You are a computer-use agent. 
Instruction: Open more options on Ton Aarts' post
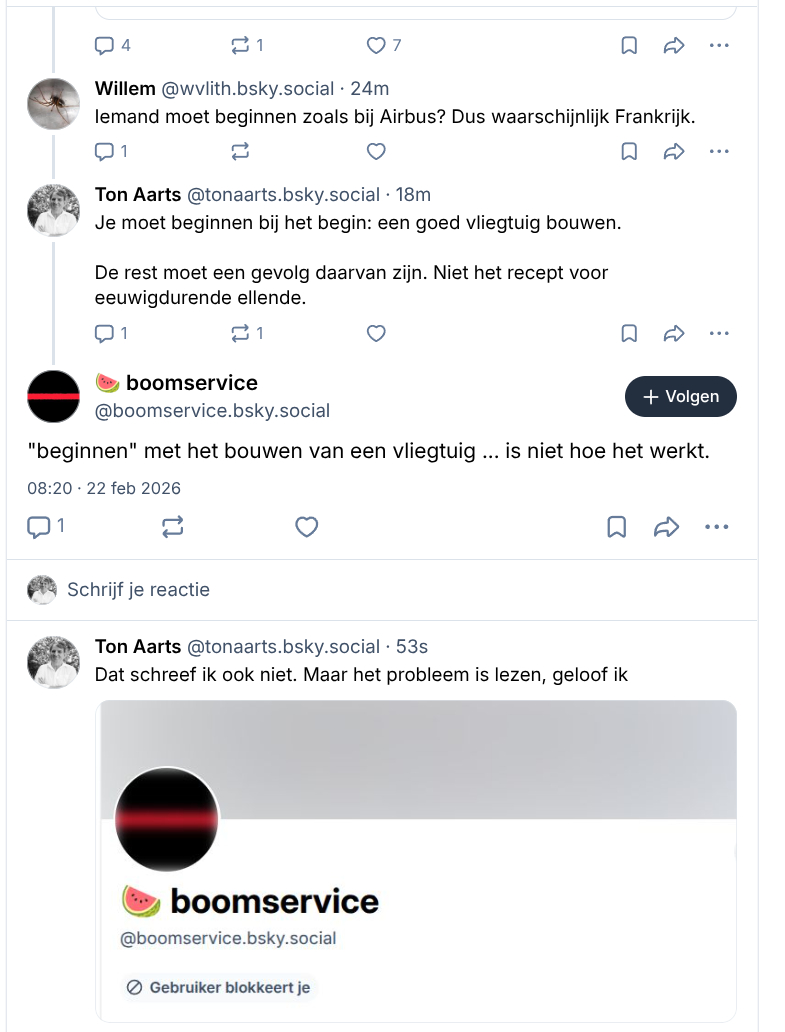(x=719, y=333)
